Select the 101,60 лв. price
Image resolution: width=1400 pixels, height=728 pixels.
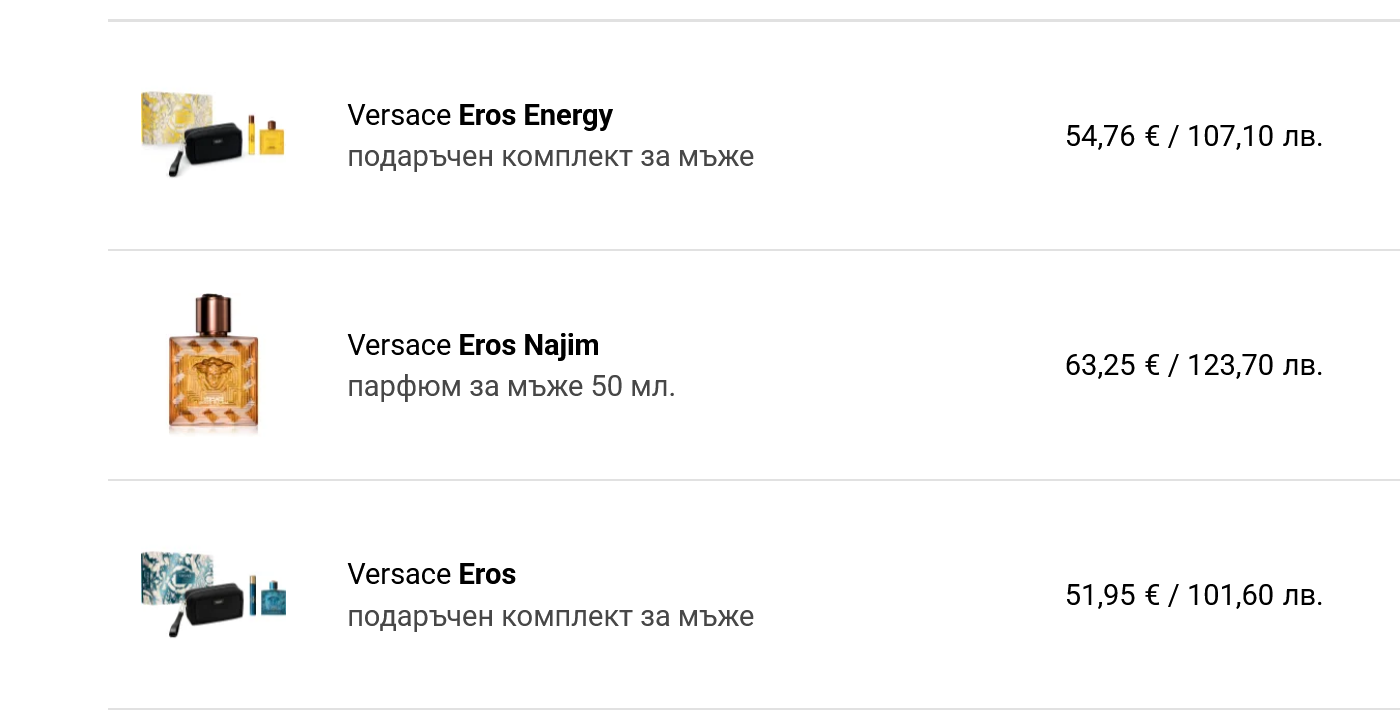point(1255,595)
